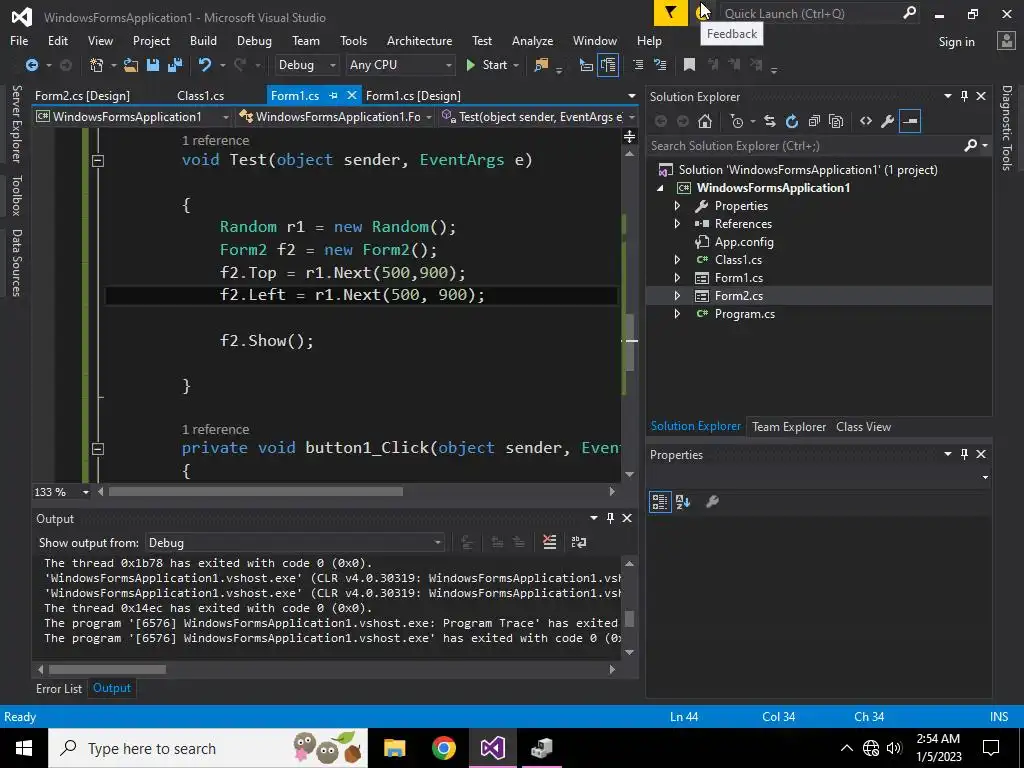Open the Test(object sender) member dropdown

click(538, 117)
